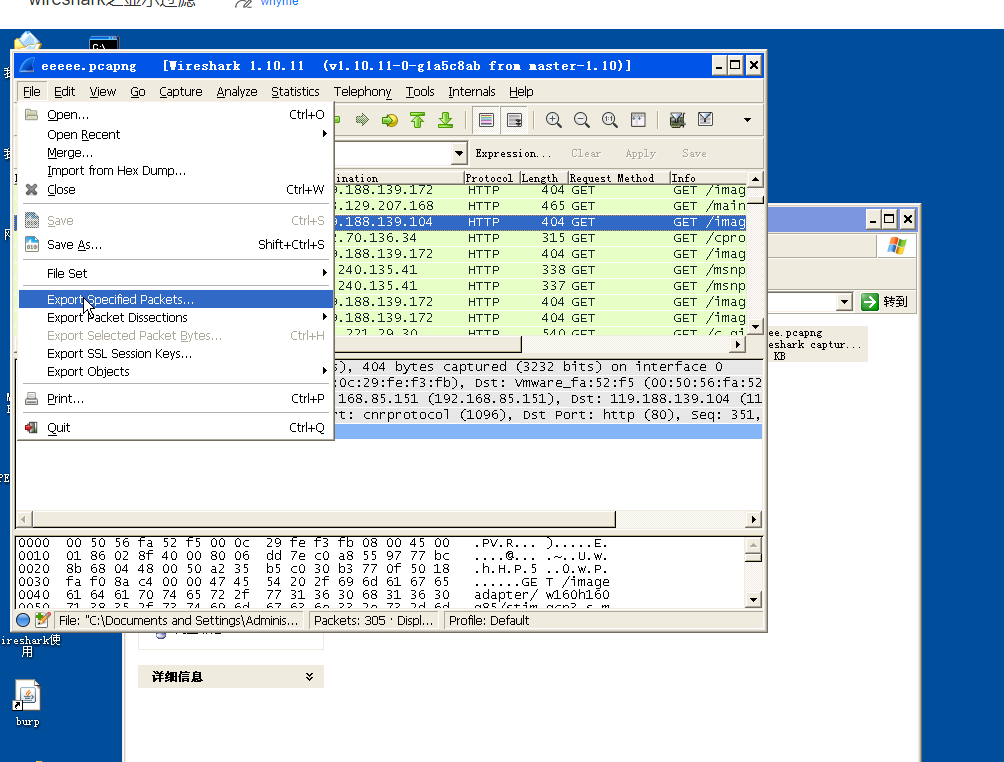Select the 'Dst Port: http (80)' detail line

548,415
